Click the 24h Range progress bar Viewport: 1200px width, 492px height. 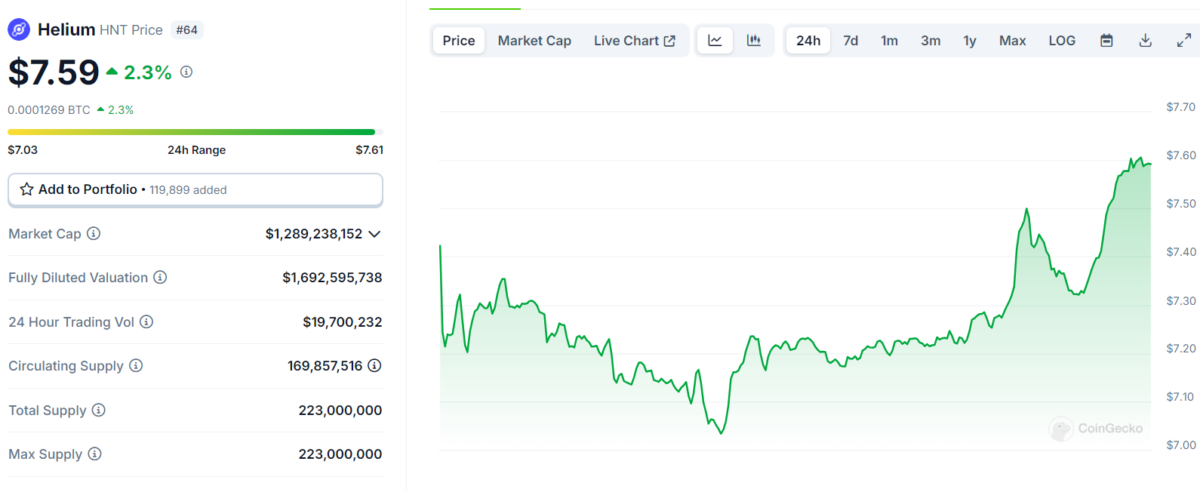pyautogui.click(x=195, y=132)
